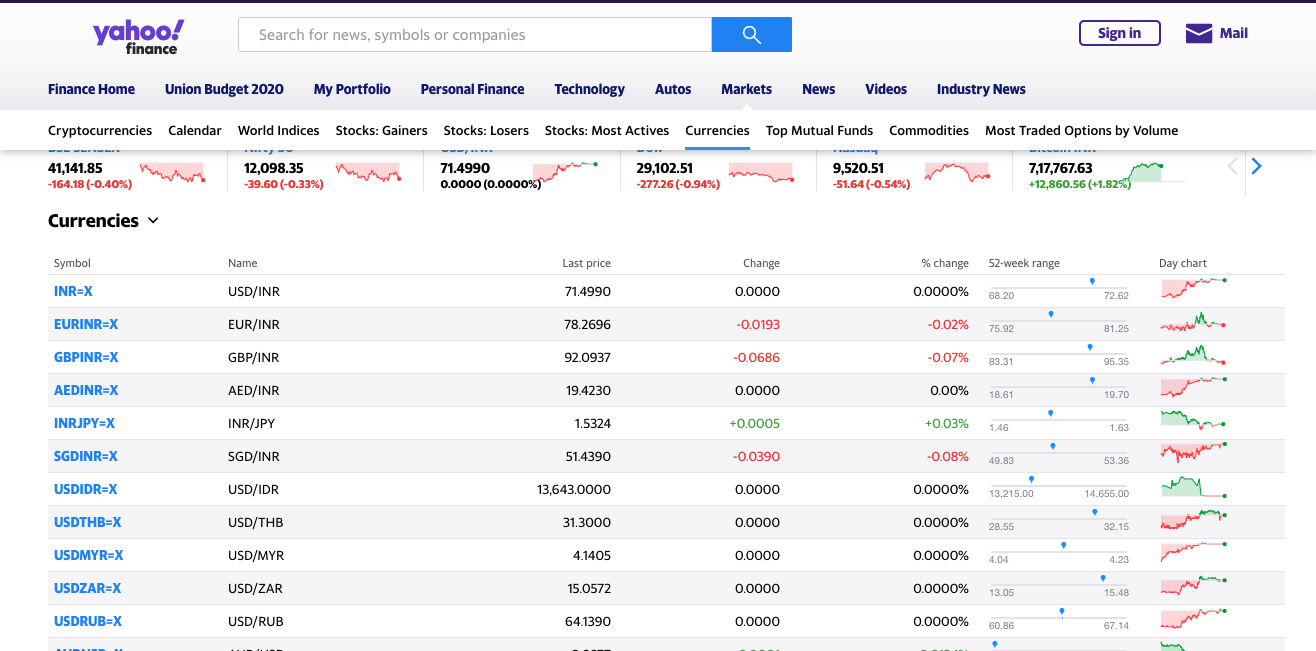Image resolution: width=1316 pixels, height=651 pixels.
Task: Click the 52-week range slider for USD/INR
Action: coord(1058,289)
